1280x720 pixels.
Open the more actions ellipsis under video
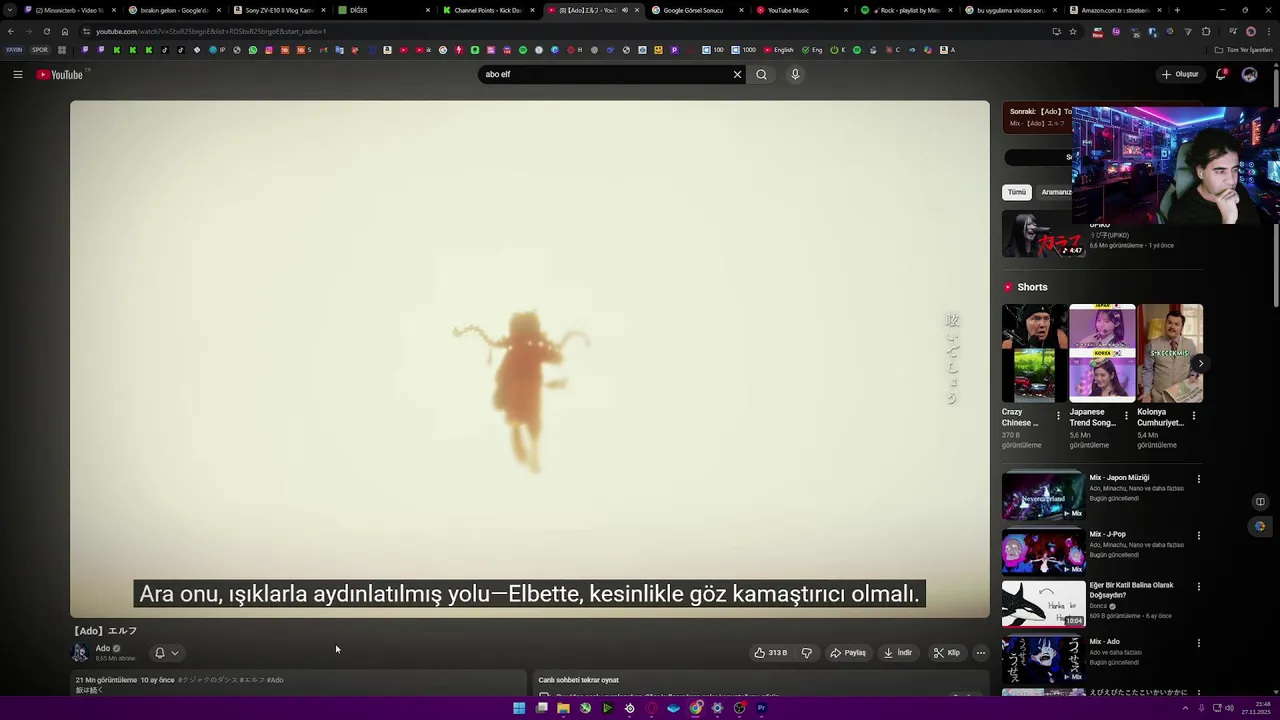[981, 653]
